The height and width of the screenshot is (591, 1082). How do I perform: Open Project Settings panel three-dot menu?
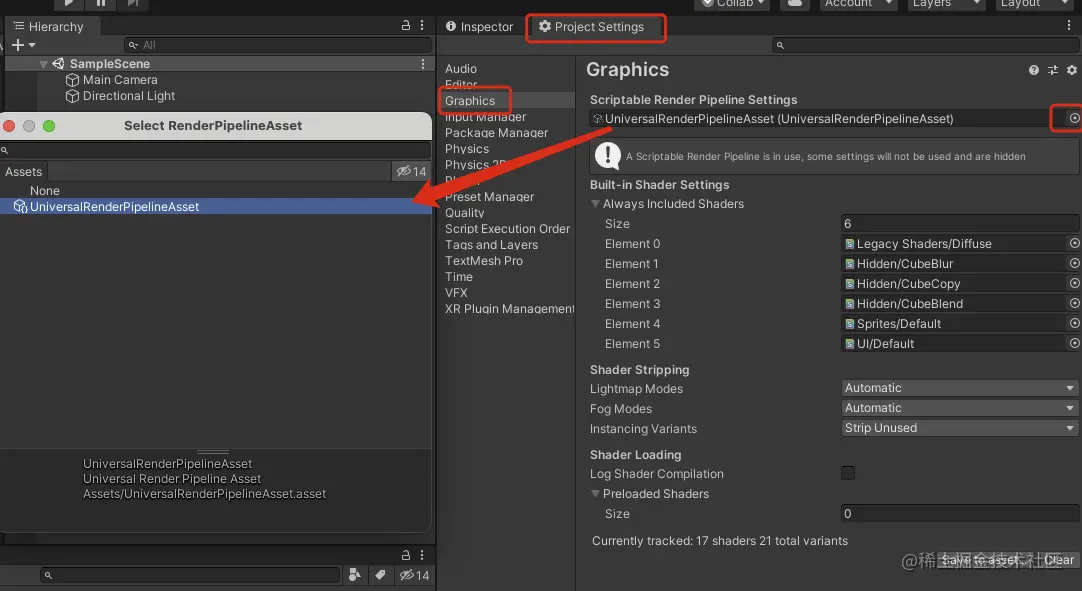(1069, 25)
